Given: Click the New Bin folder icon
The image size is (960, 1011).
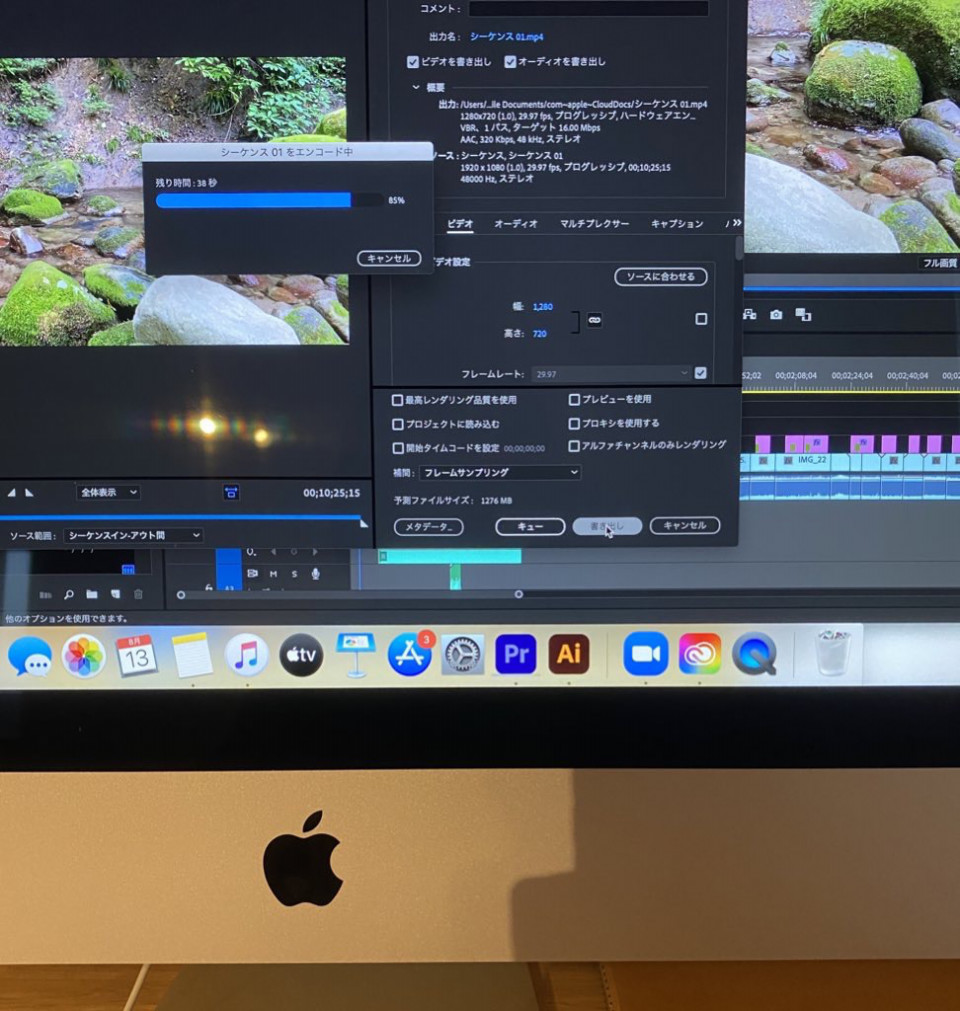Looking at the screenshot, I should pyautogui.click(x=92, y=594).
